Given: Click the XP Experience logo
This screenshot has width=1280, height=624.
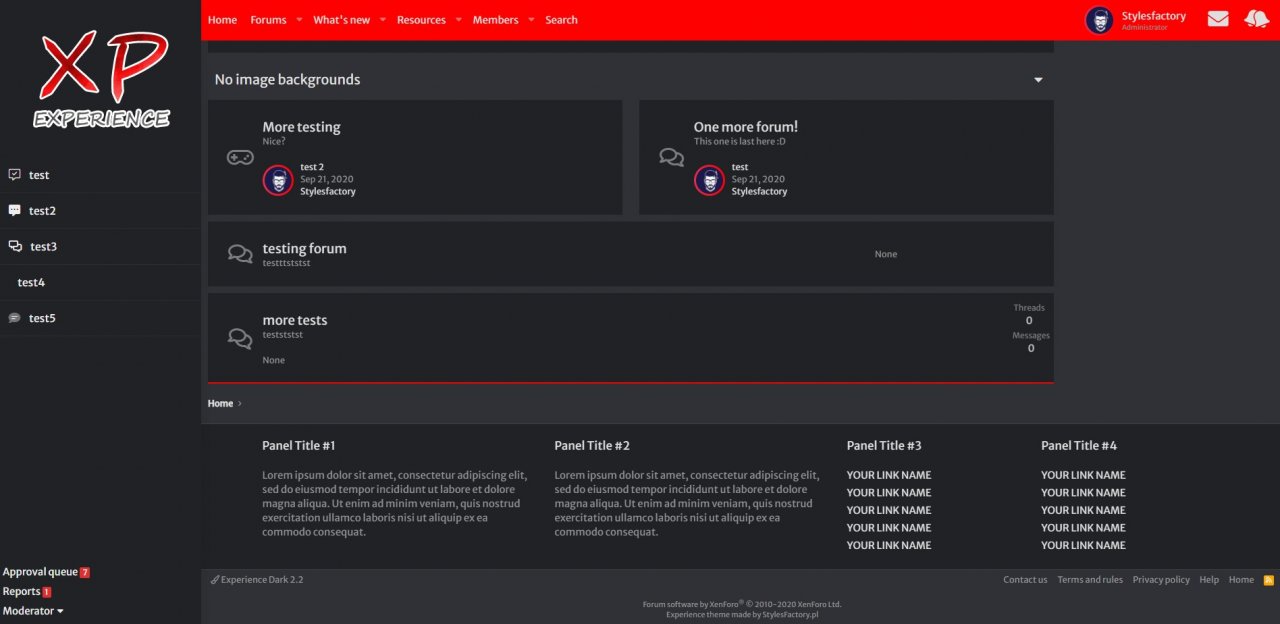Looking at the screenshot, I should (101, 80).
